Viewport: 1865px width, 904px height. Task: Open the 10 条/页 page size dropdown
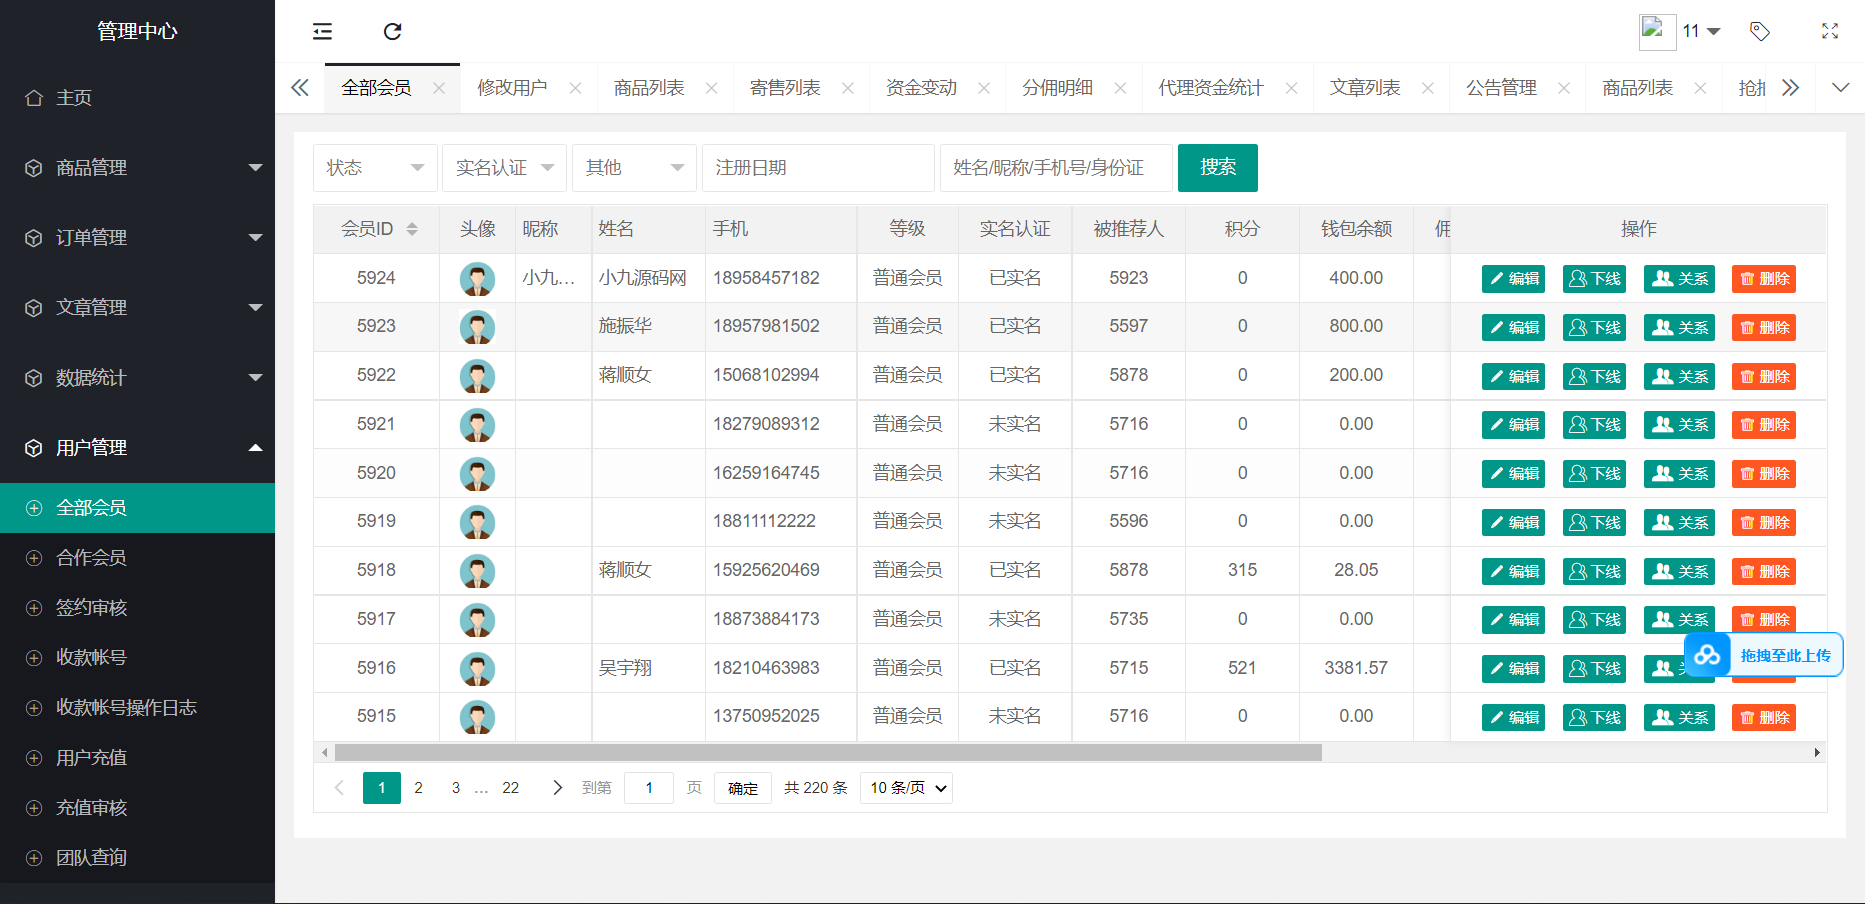click(906, 788)
